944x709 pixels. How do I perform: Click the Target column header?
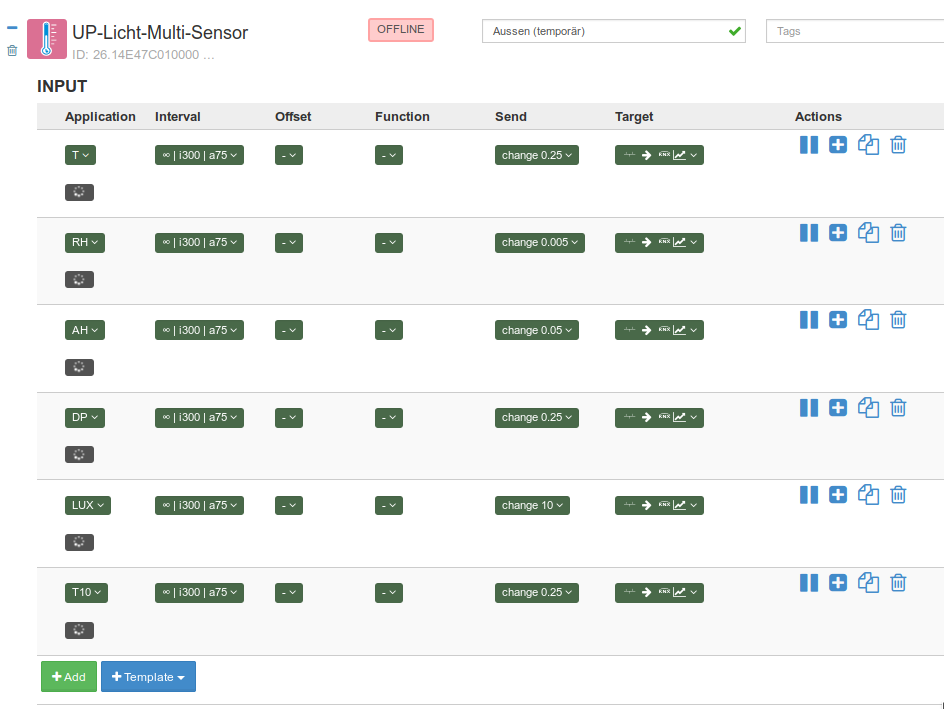tap(634, 117)
